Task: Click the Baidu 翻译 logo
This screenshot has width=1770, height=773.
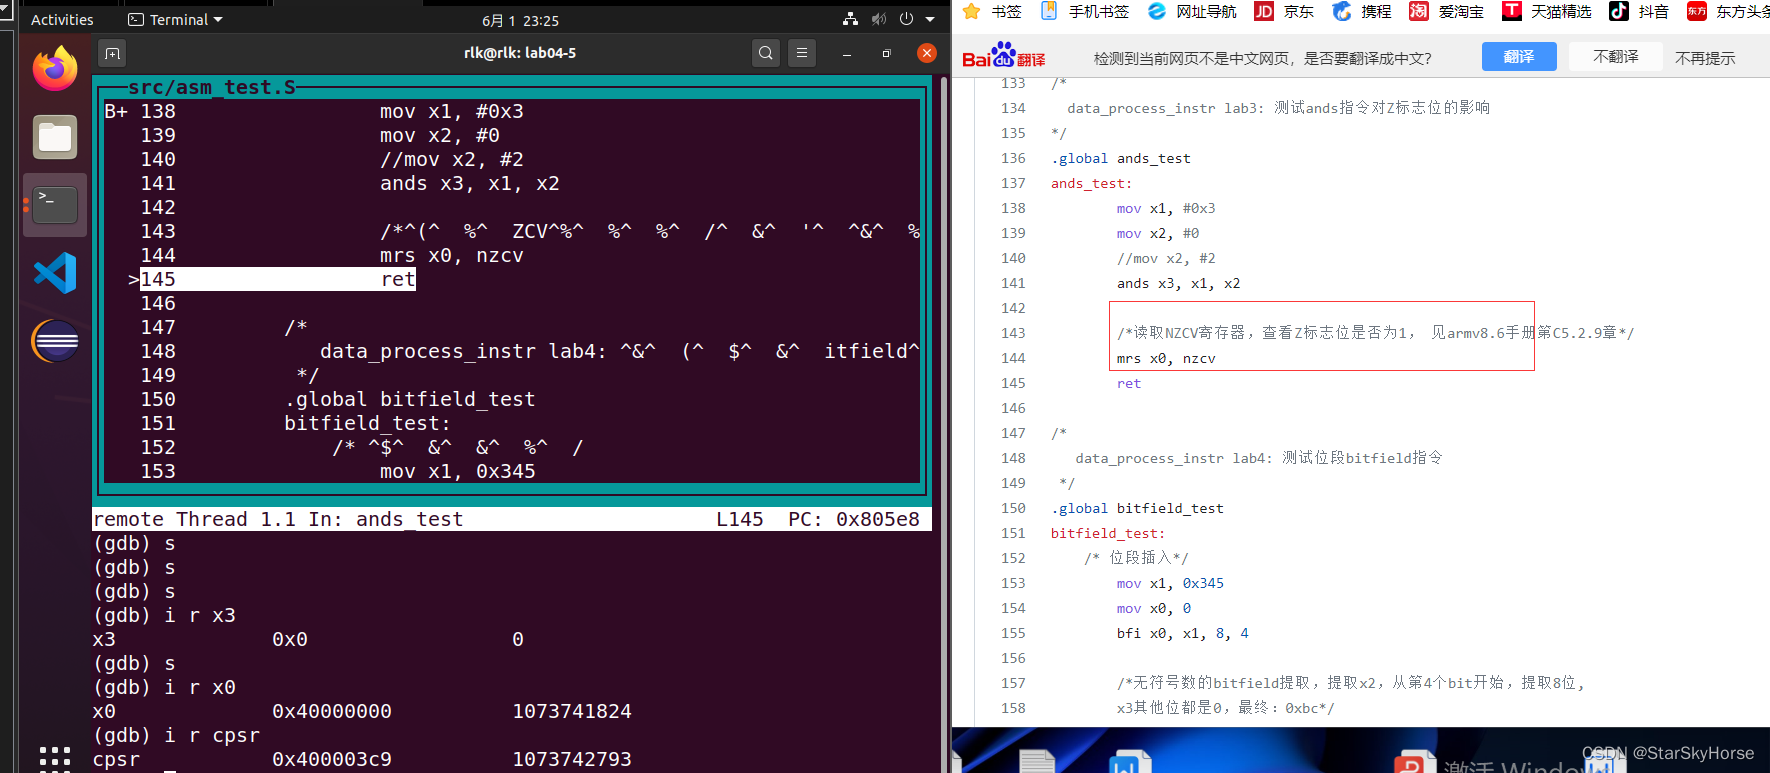Action: coord(1003,55)
